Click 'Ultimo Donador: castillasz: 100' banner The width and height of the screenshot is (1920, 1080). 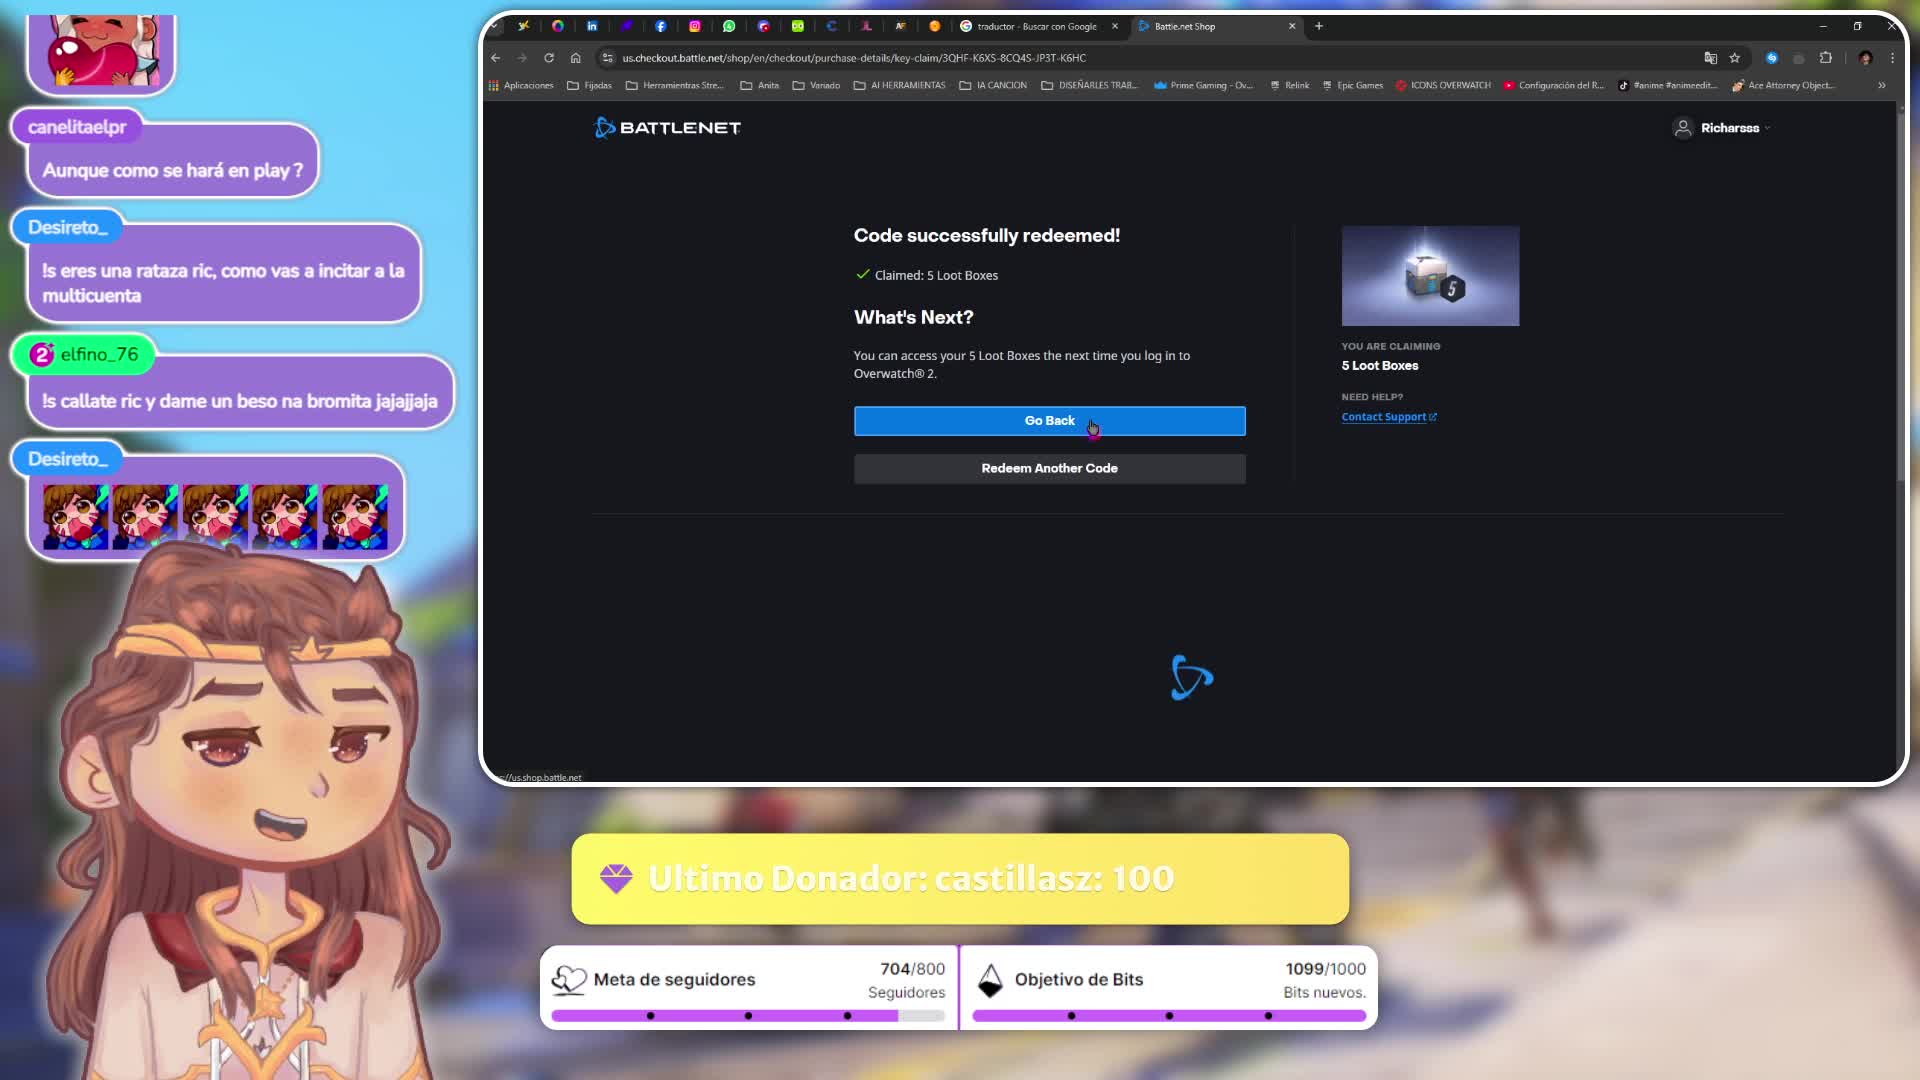[x=960, y=879]
